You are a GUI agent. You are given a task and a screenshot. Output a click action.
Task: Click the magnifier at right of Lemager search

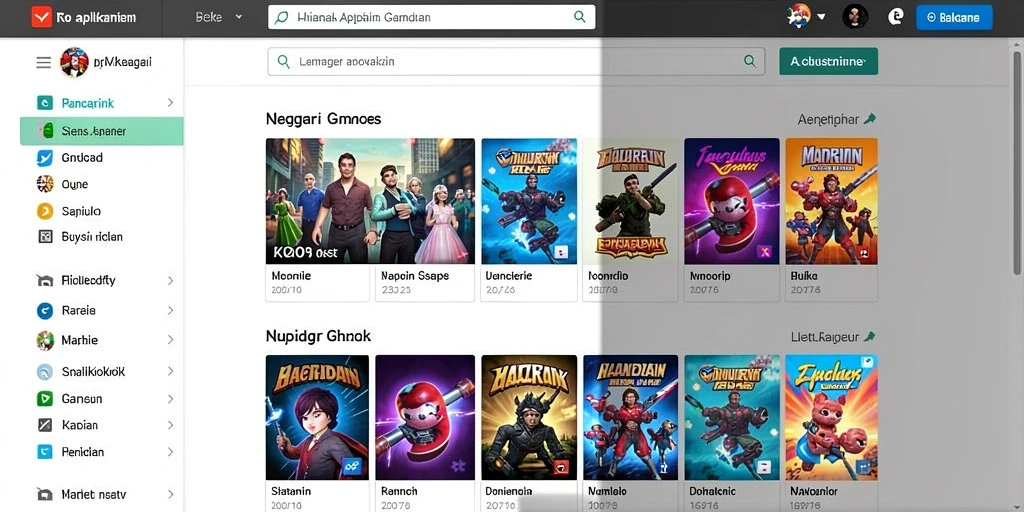coord(750,61)
